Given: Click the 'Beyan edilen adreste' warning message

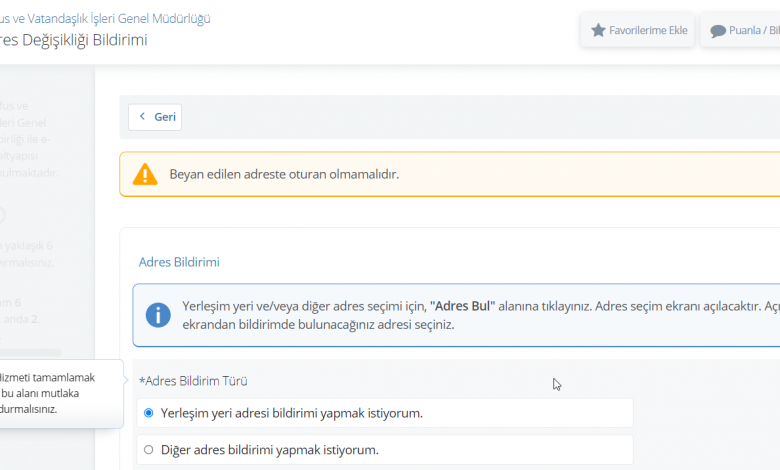Looking at the screenshot, I should [x=284, y=174].
